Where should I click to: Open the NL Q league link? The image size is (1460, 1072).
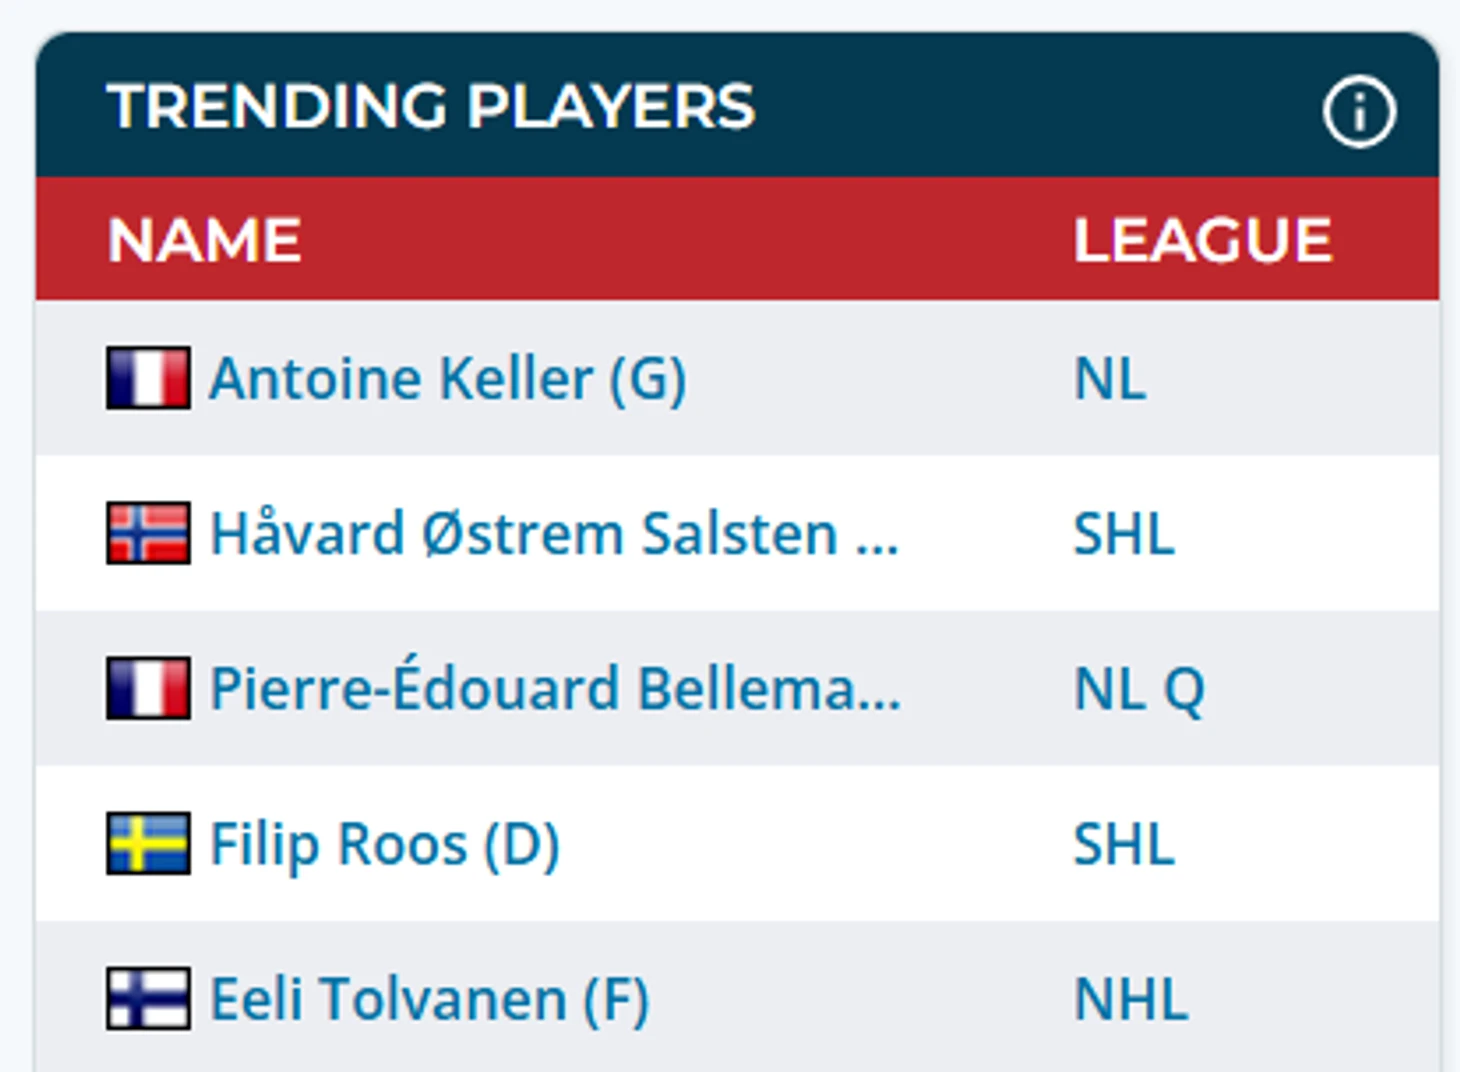tap(1139, 690)
